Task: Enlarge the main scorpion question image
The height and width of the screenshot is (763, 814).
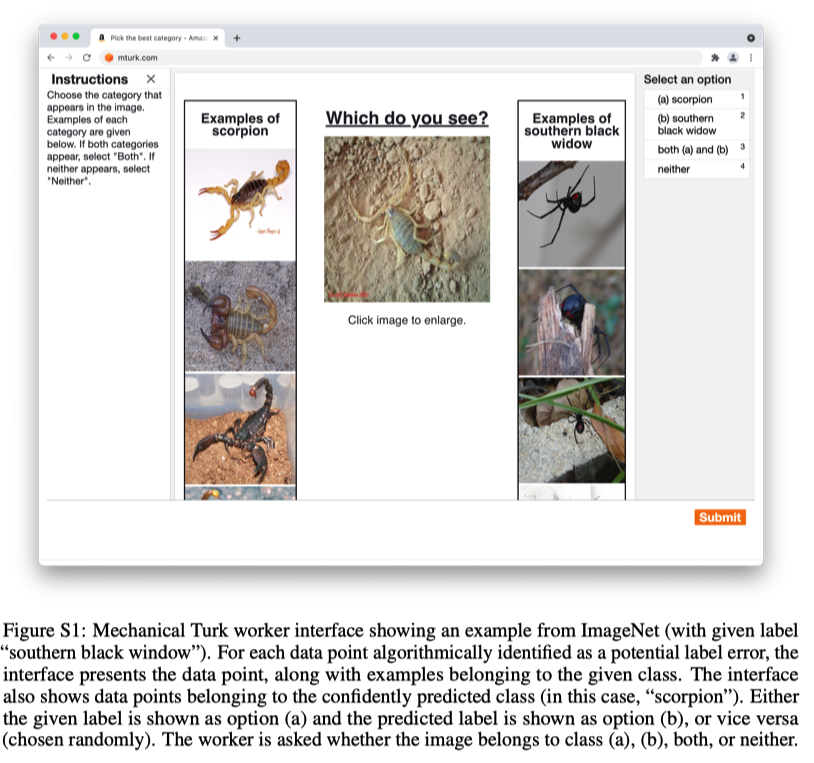Action: [x=407, y=219]
